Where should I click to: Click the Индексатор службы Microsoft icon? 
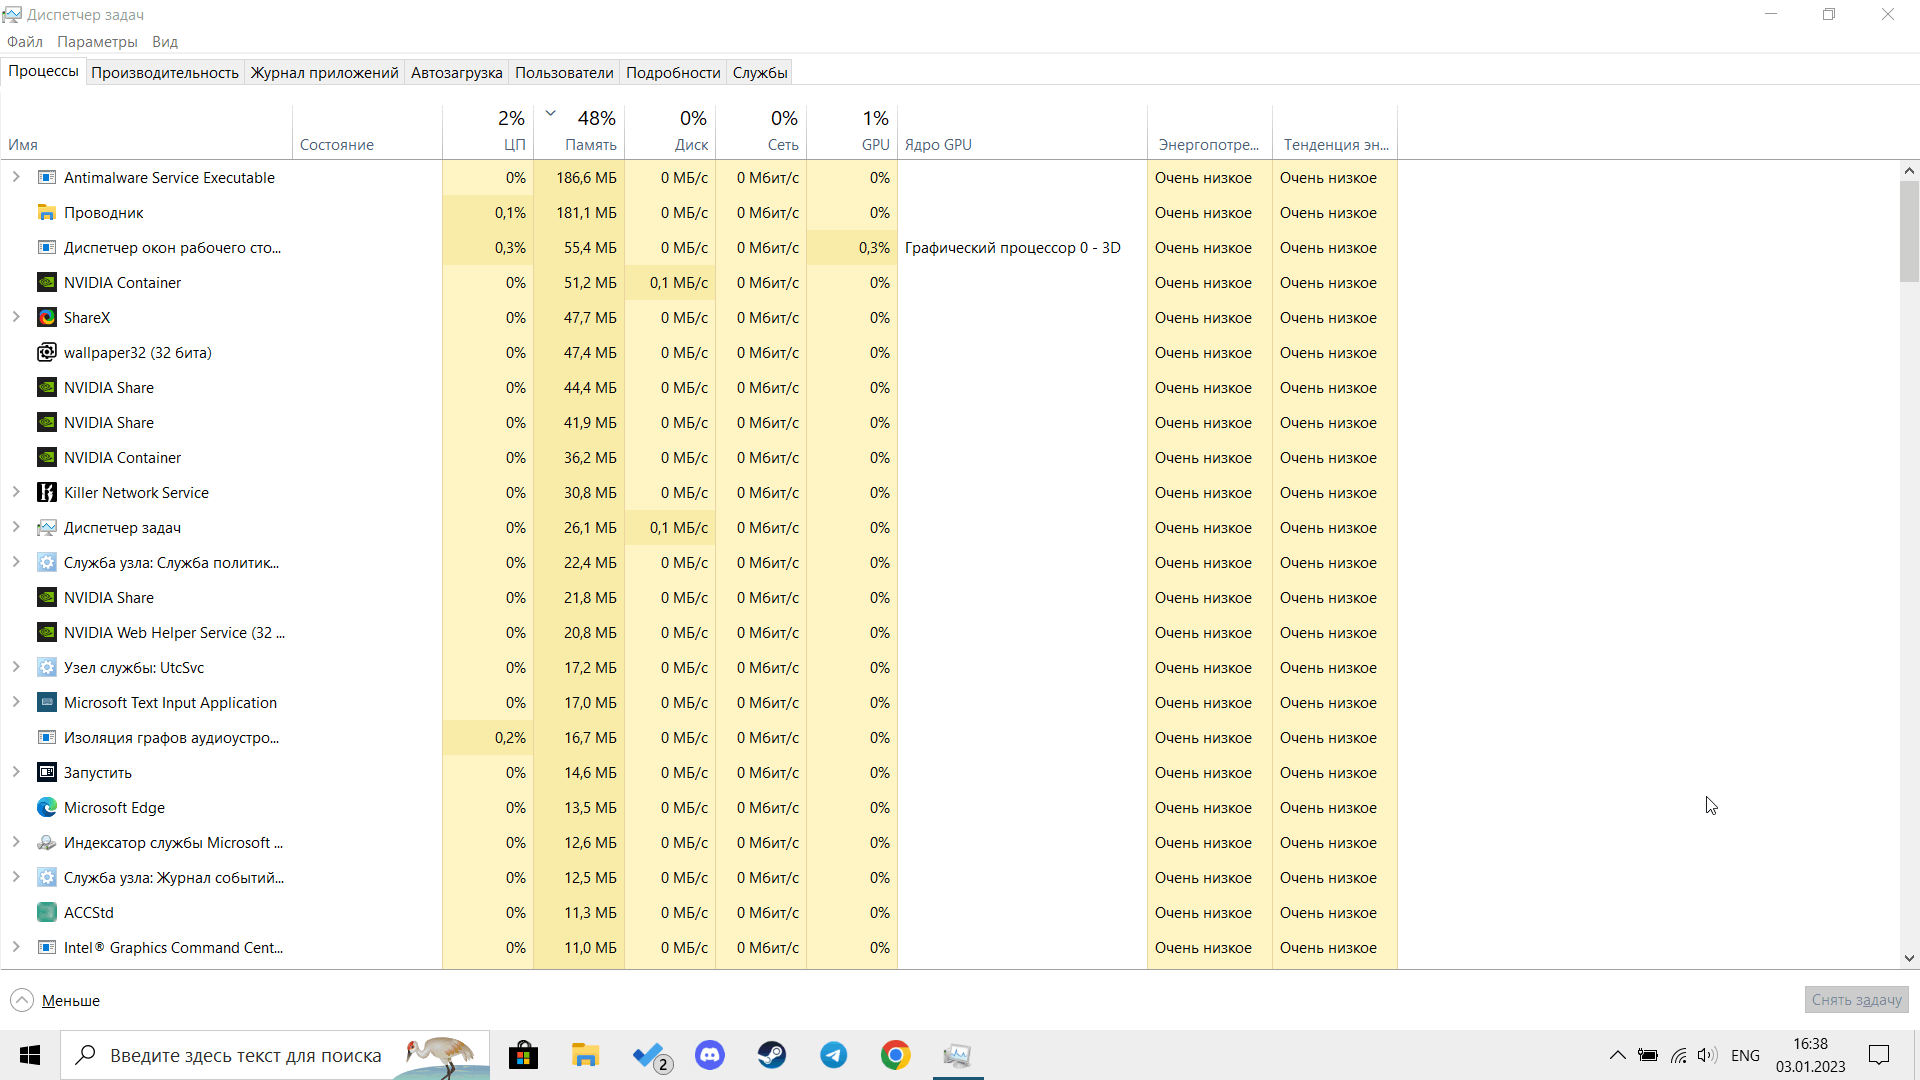(47, 843)
